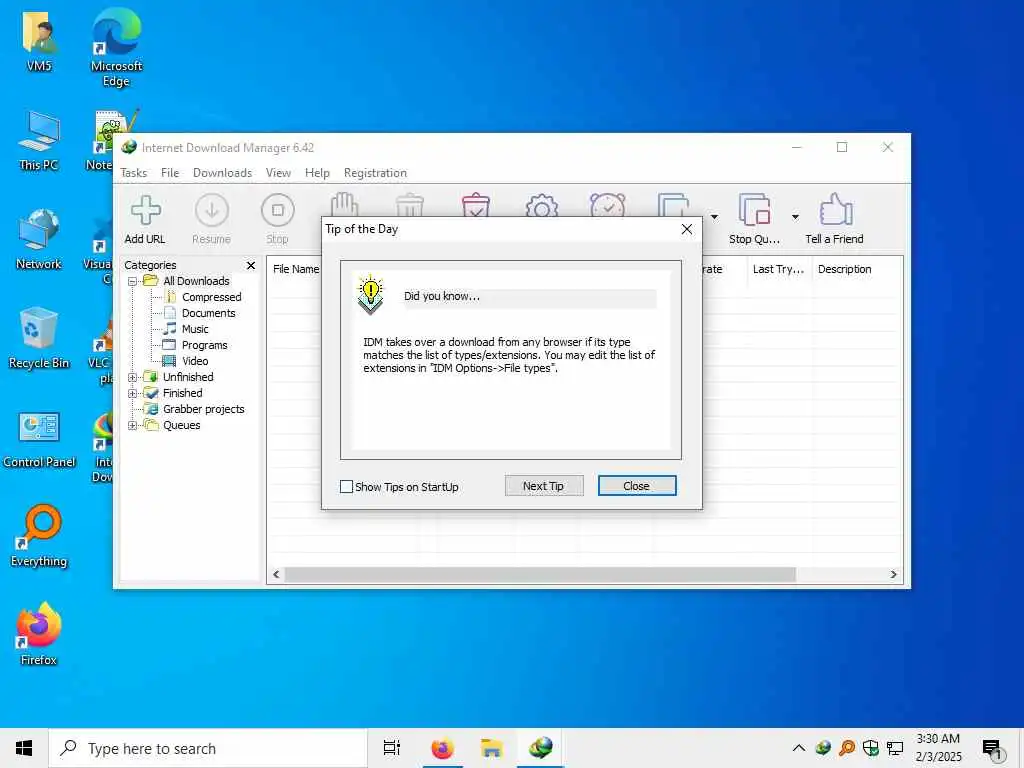Enable Show Tips on StartUp checkbox
Image resolution: width=1024 pixels, height=768 pixels.
(346, 487)
